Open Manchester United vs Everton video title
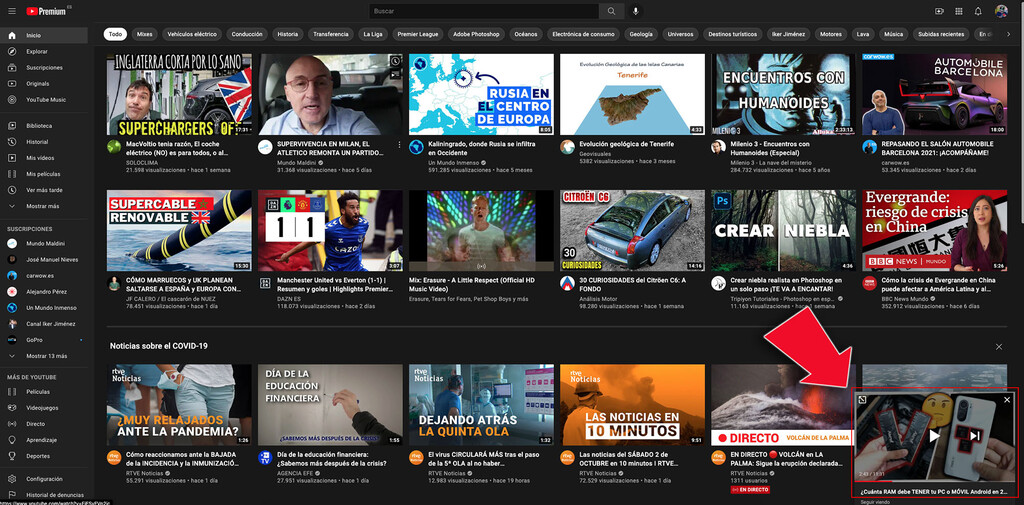The height and width of the screenshot is (505, 1024). click(334, 284)
